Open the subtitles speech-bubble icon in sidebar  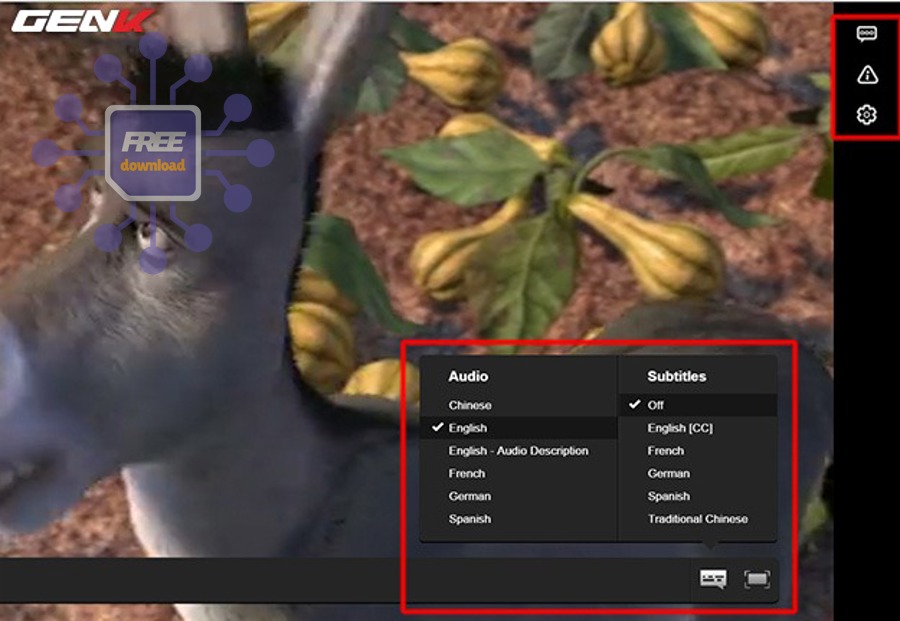pyautogui.click(x=867, y=34)
